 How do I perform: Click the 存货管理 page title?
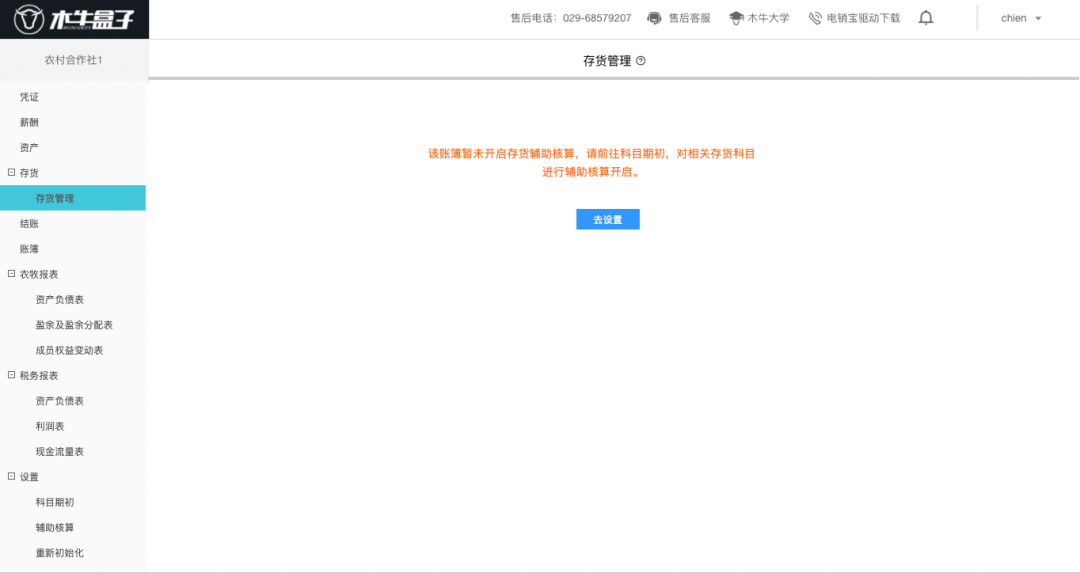click(607, 61)
